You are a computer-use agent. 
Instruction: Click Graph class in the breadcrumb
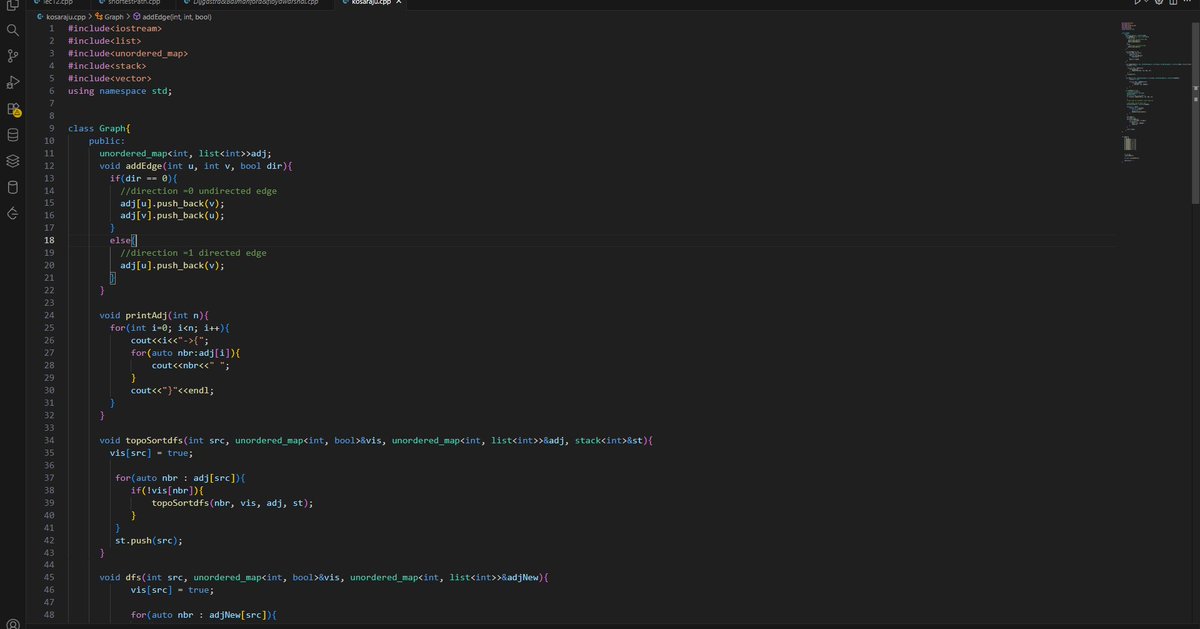point(113,17)
